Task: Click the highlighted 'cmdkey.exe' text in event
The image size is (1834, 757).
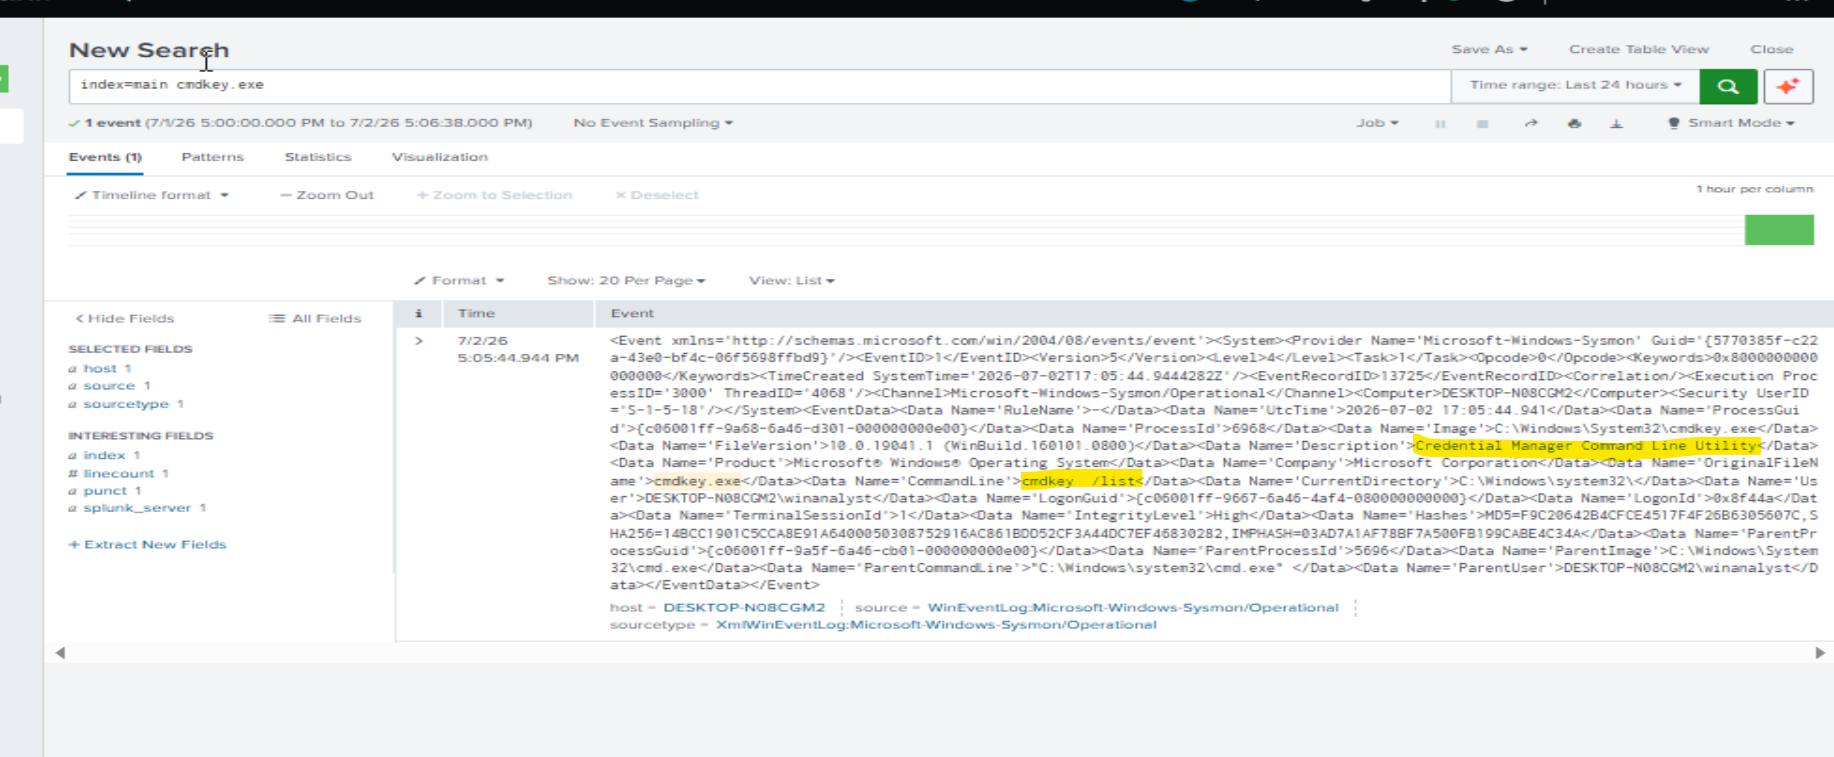Action: (697, 481)
